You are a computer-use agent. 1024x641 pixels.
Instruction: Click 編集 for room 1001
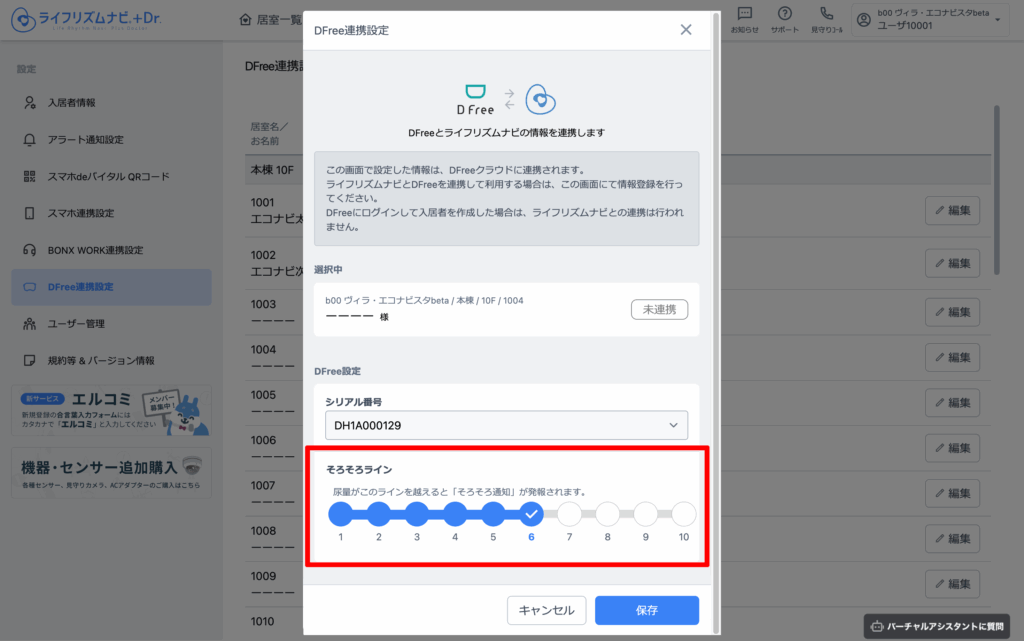pos(952,210)
